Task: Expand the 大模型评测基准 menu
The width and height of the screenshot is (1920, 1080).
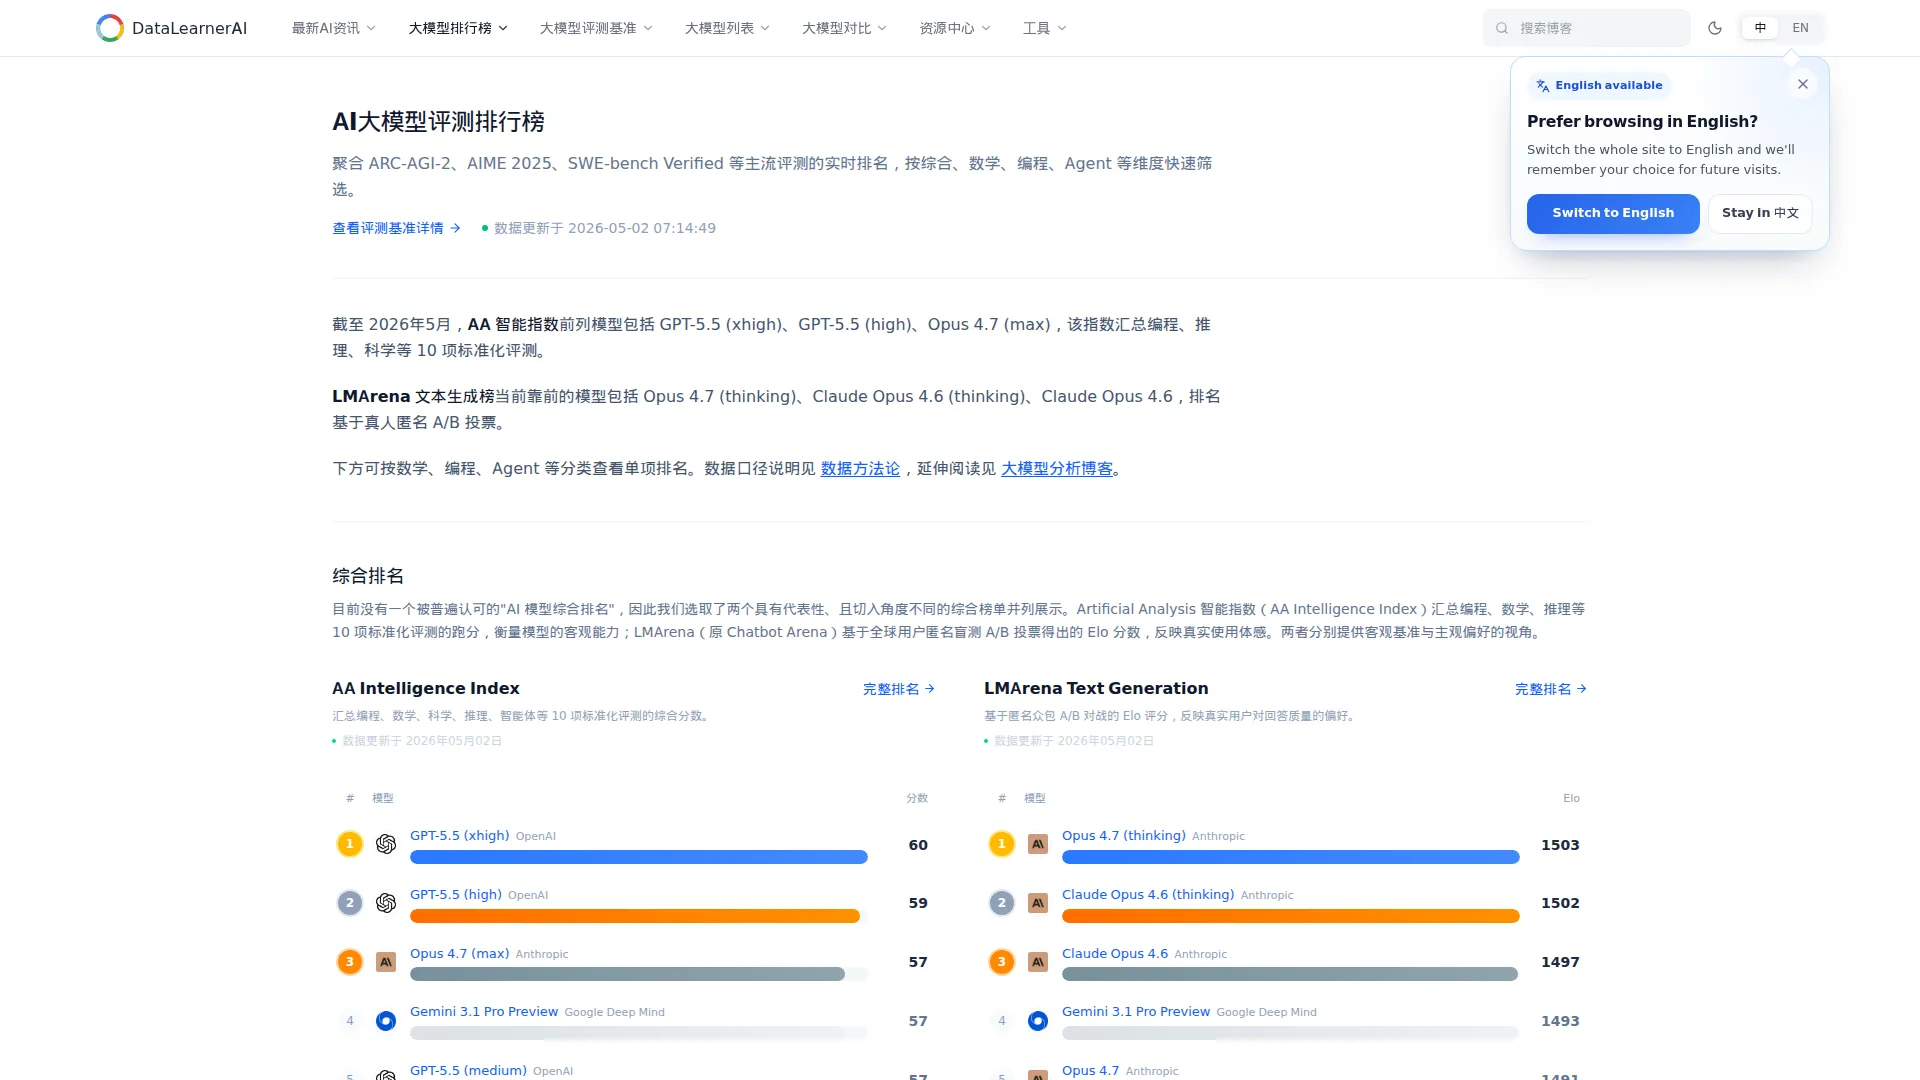Action: [x=596, y=28]
